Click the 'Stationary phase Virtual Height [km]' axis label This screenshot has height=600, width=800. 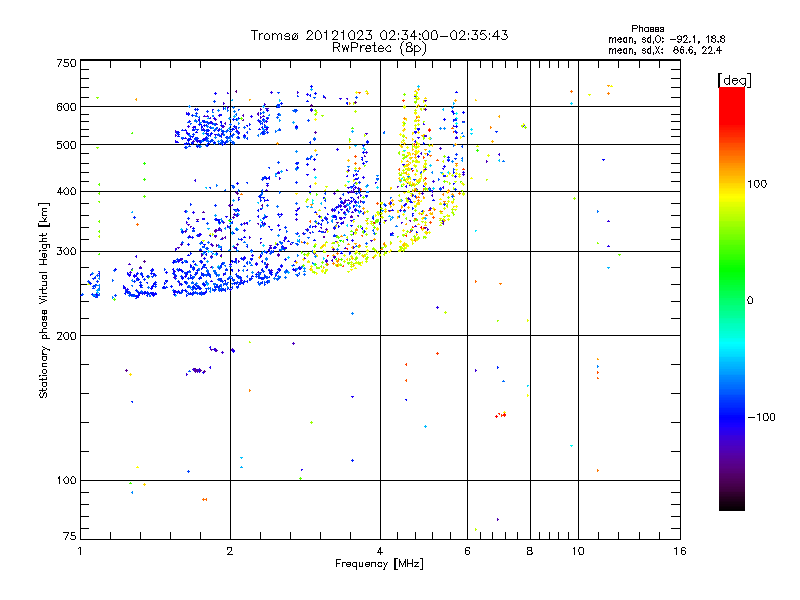click(44, 301)
